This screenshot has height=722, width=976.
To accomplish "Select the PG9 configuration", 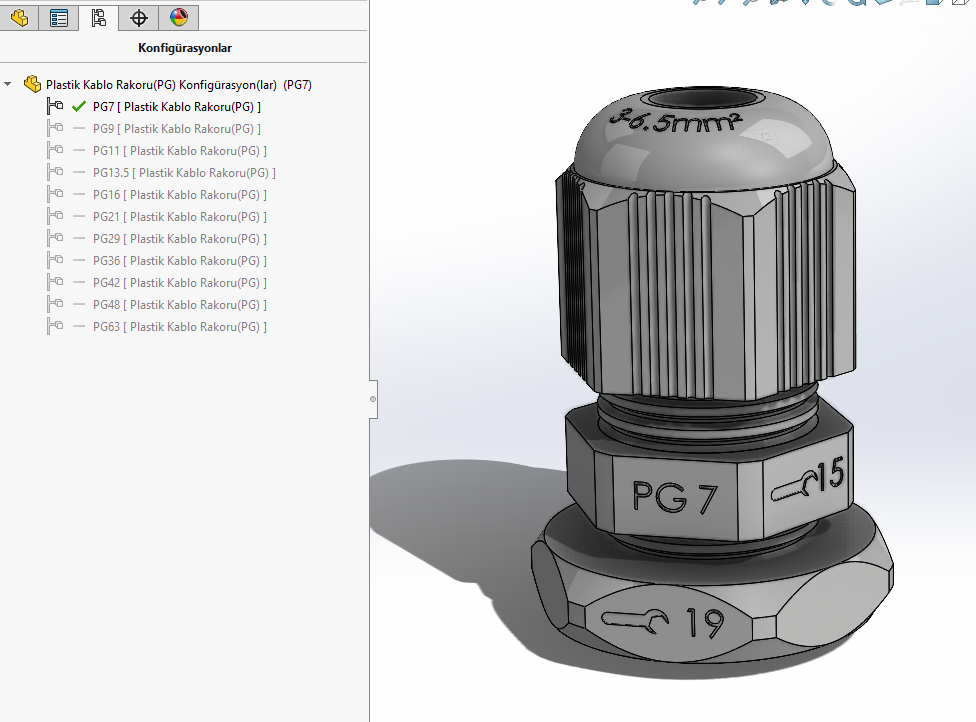I will tap(177, 129).
